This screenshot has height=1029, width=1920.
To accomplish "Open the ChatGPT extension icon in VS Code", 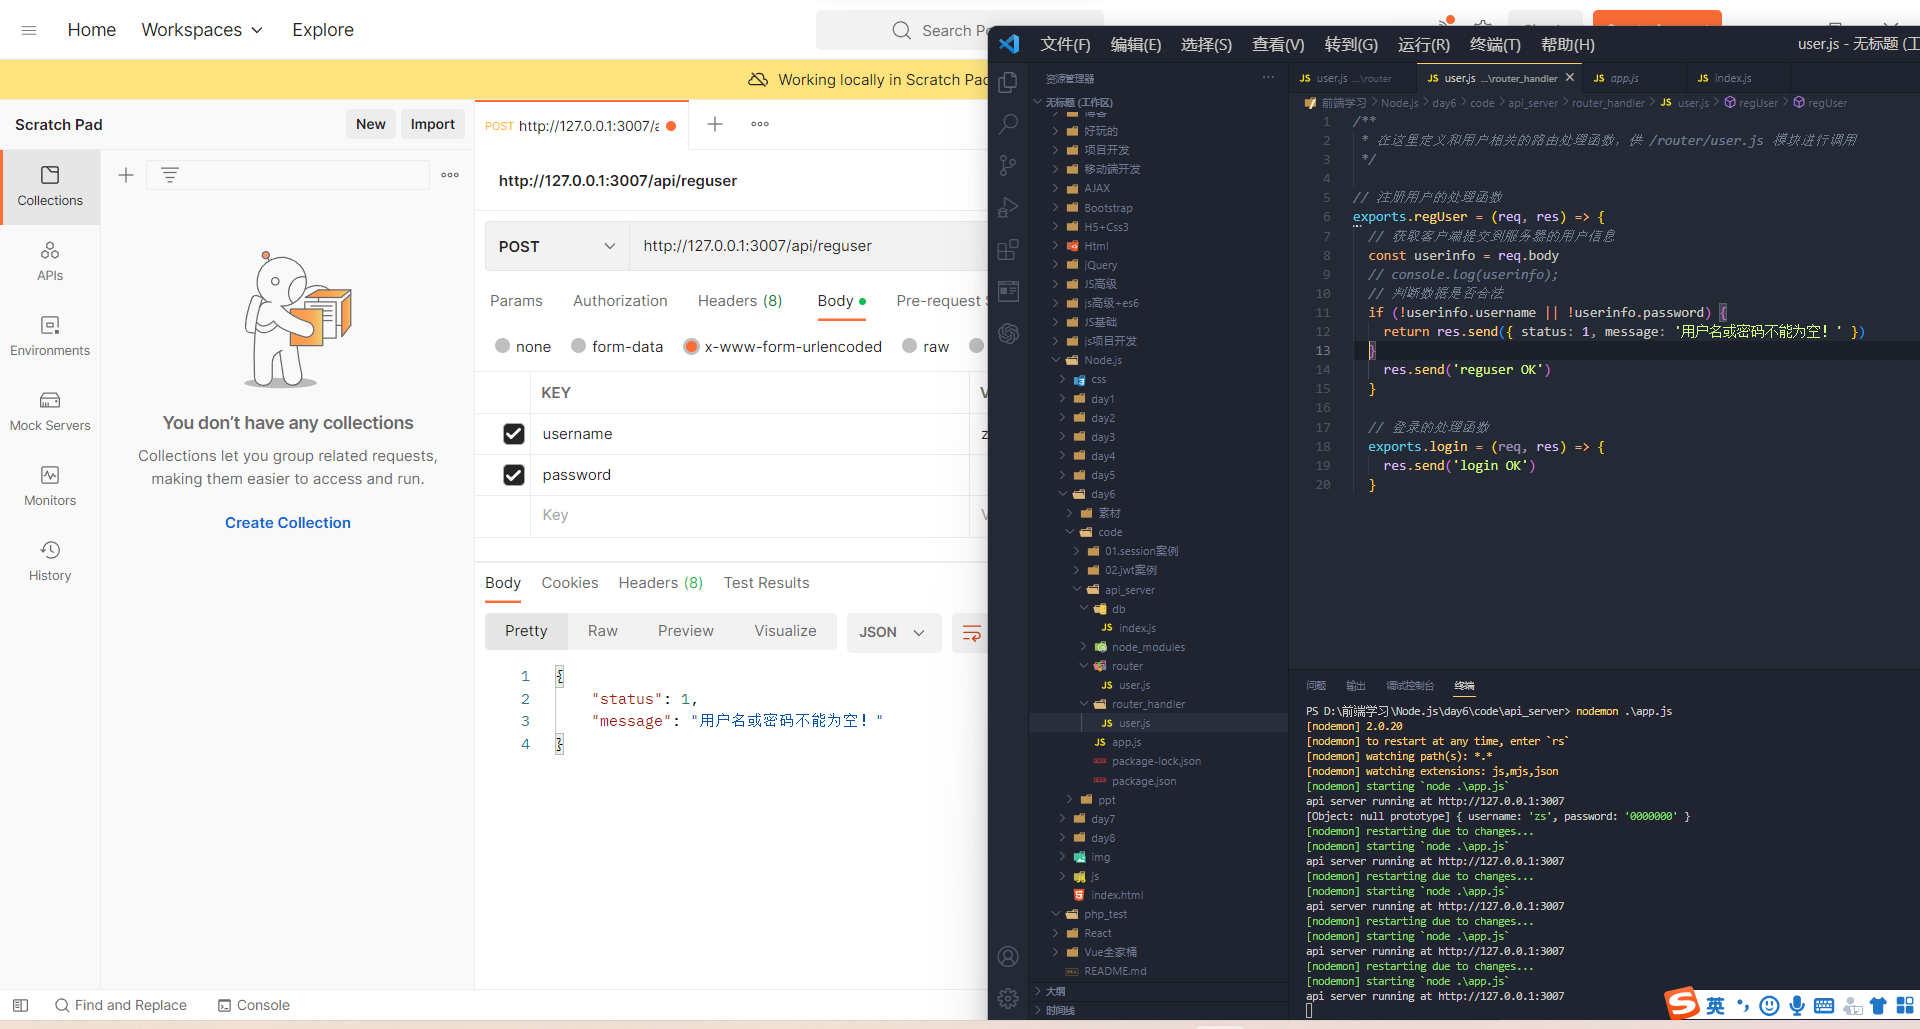I will point(1008,334).
